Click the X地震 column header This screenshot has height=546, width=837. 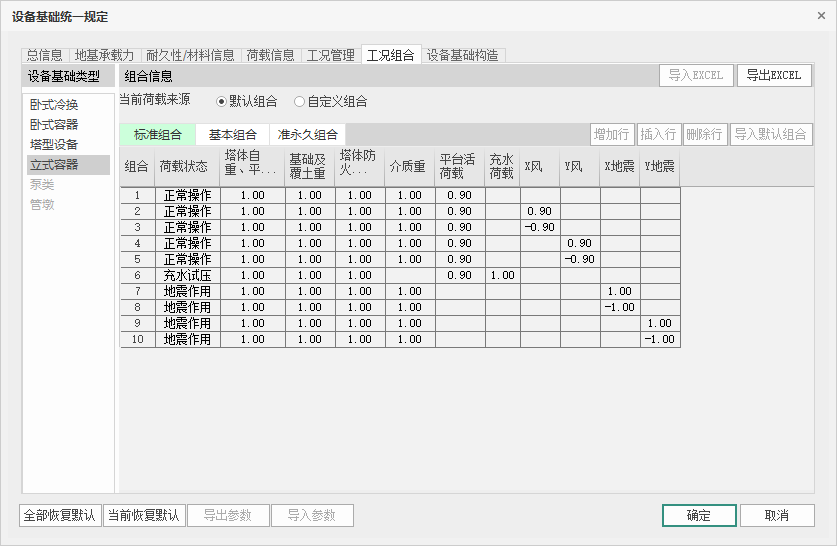pyautogui.click(x=620, y=167)
